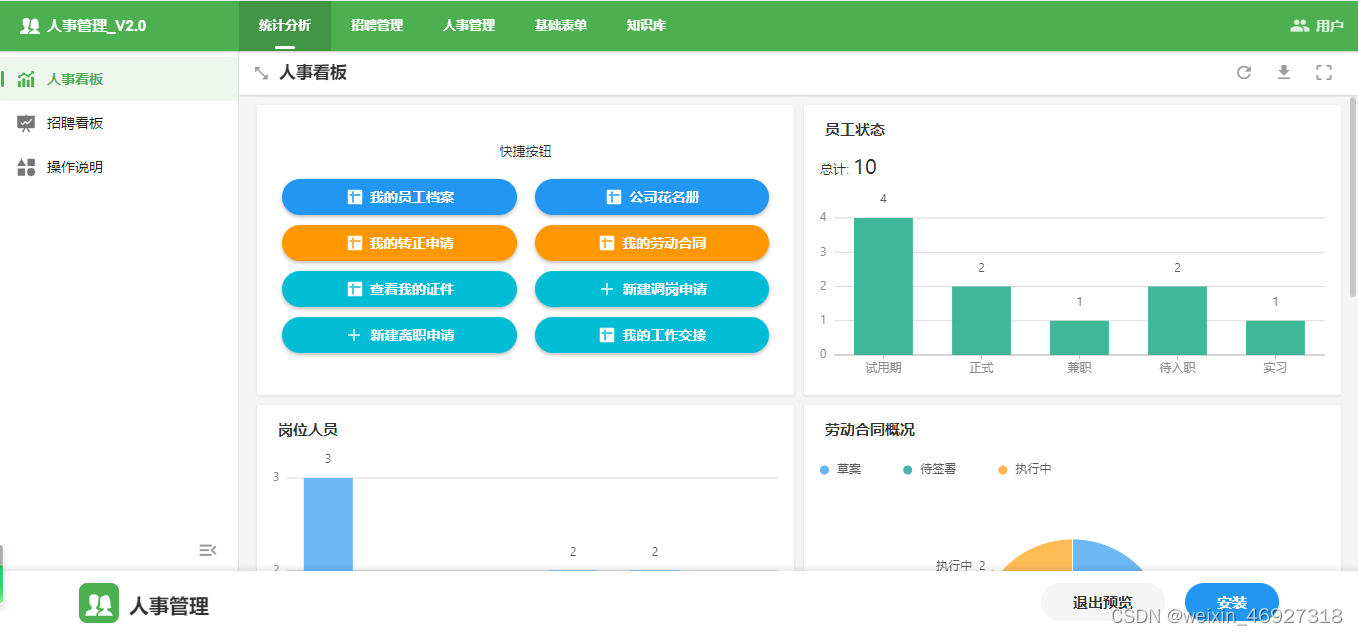
Task: Refresh the dashboard with the reload icon
Action: 1244,72
